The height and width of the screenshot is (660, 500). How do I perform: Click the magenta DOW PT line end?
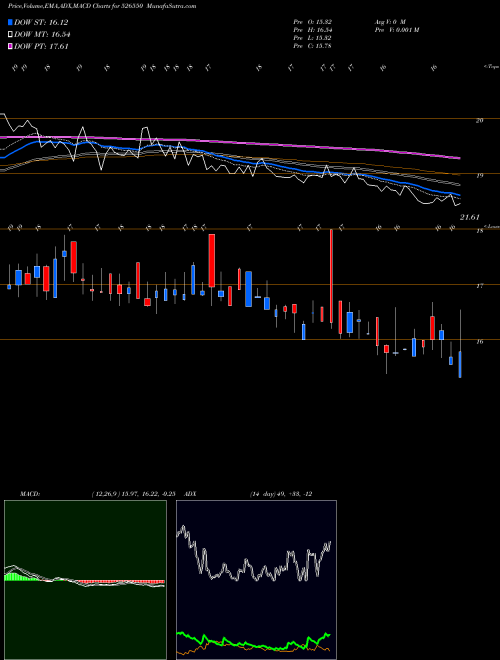pyautogui.click(x=458, y=158)
